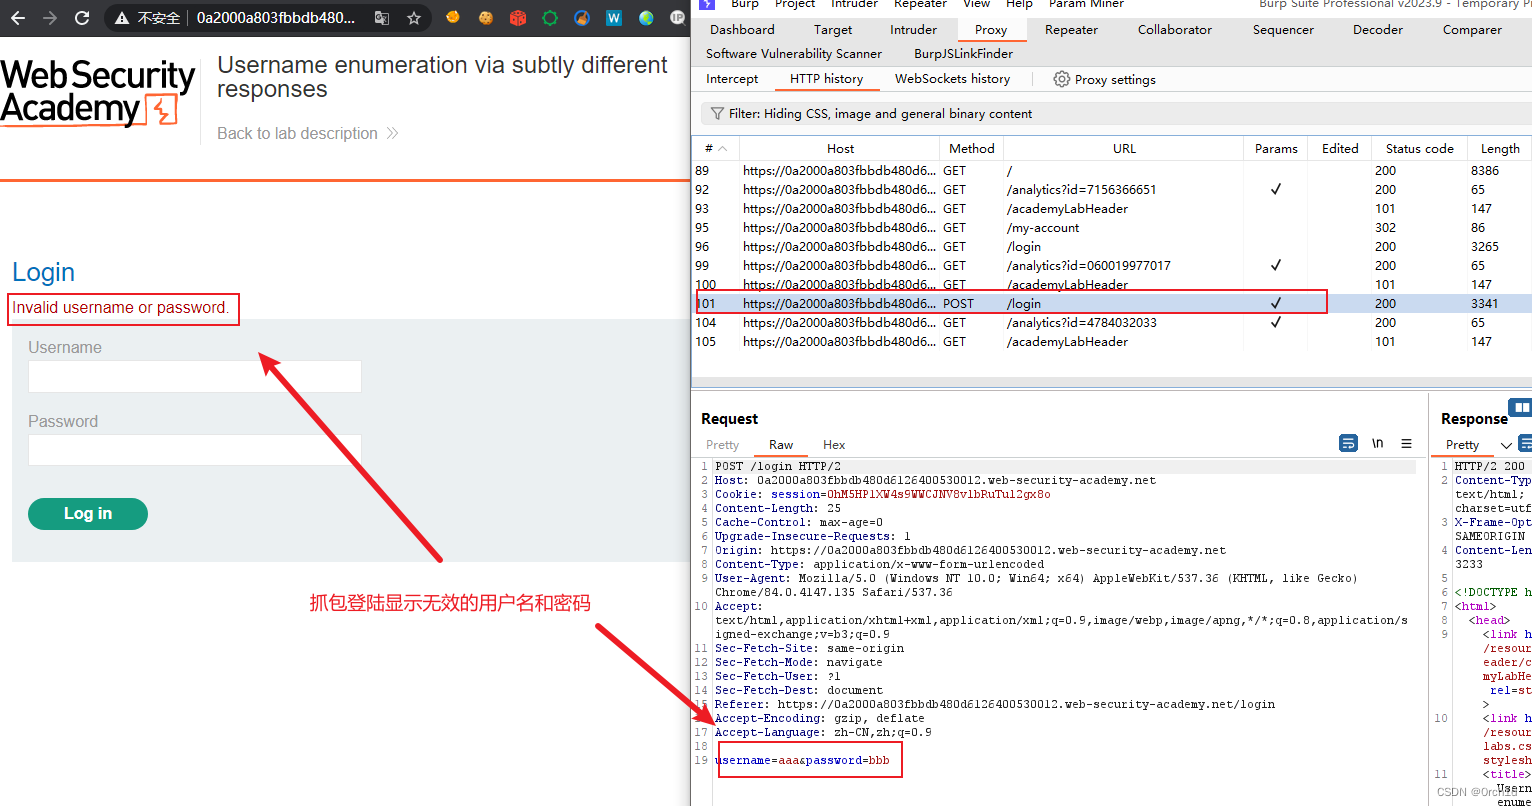This screenshot has width=1532, height=806.
Task: Open the blue broom extension icon
Action: click(x=582, y=17)
